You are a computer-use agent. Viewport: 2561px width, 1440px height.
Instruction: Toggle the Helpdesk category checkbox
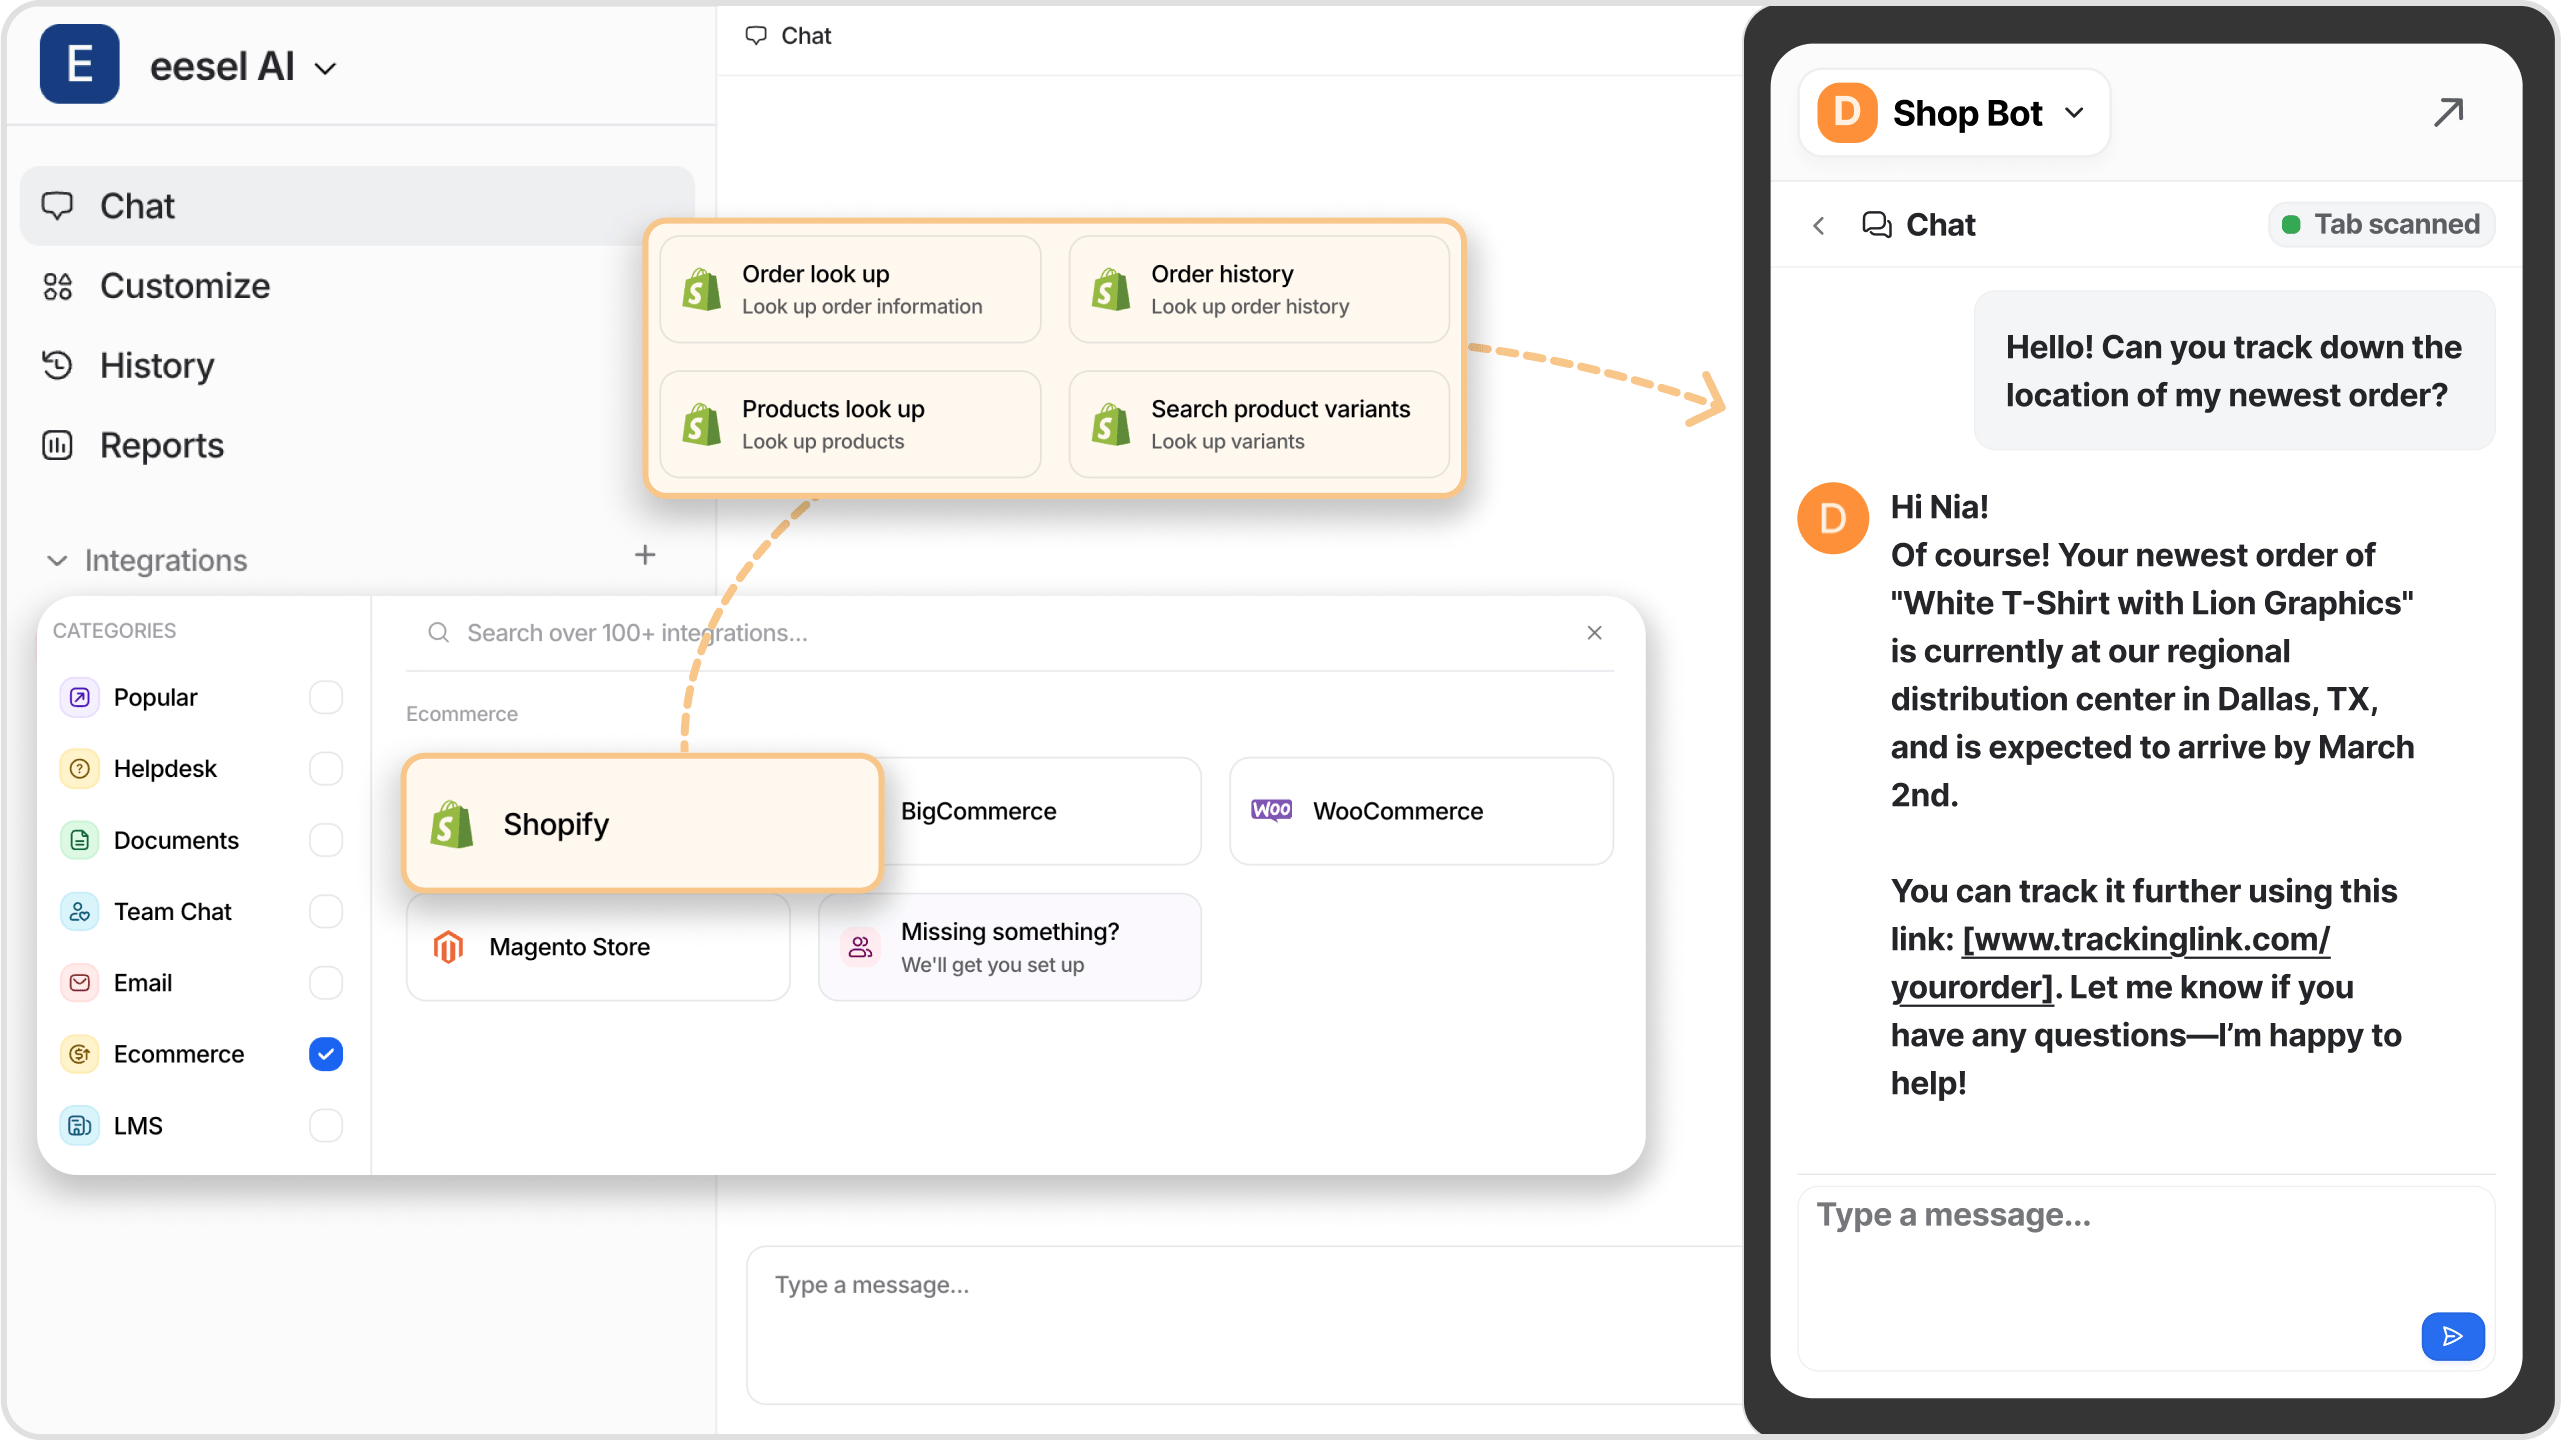pyautogui.click(x=326, y=769)
